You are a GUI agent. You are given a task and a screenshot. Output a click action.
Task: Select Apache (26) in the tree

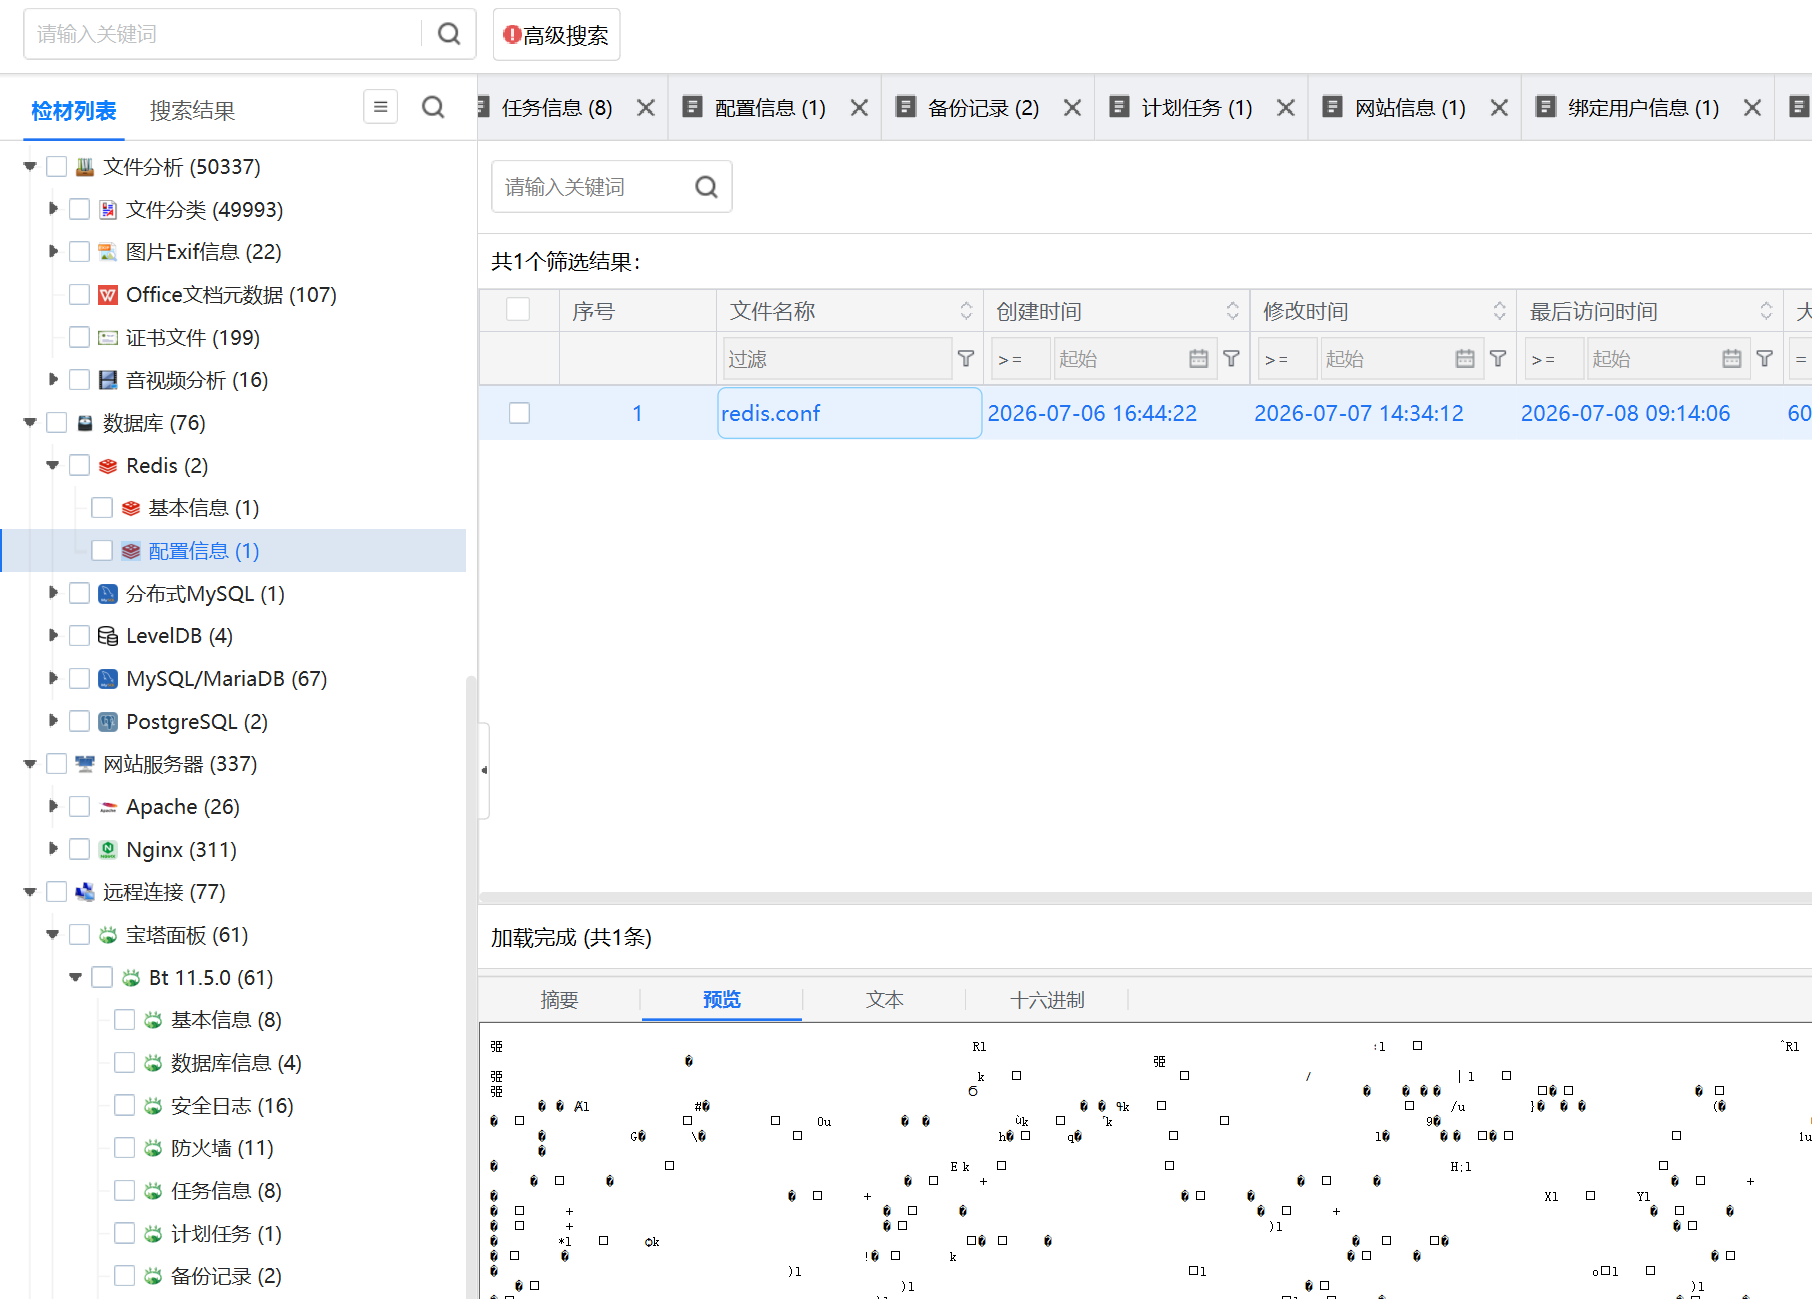183,807
